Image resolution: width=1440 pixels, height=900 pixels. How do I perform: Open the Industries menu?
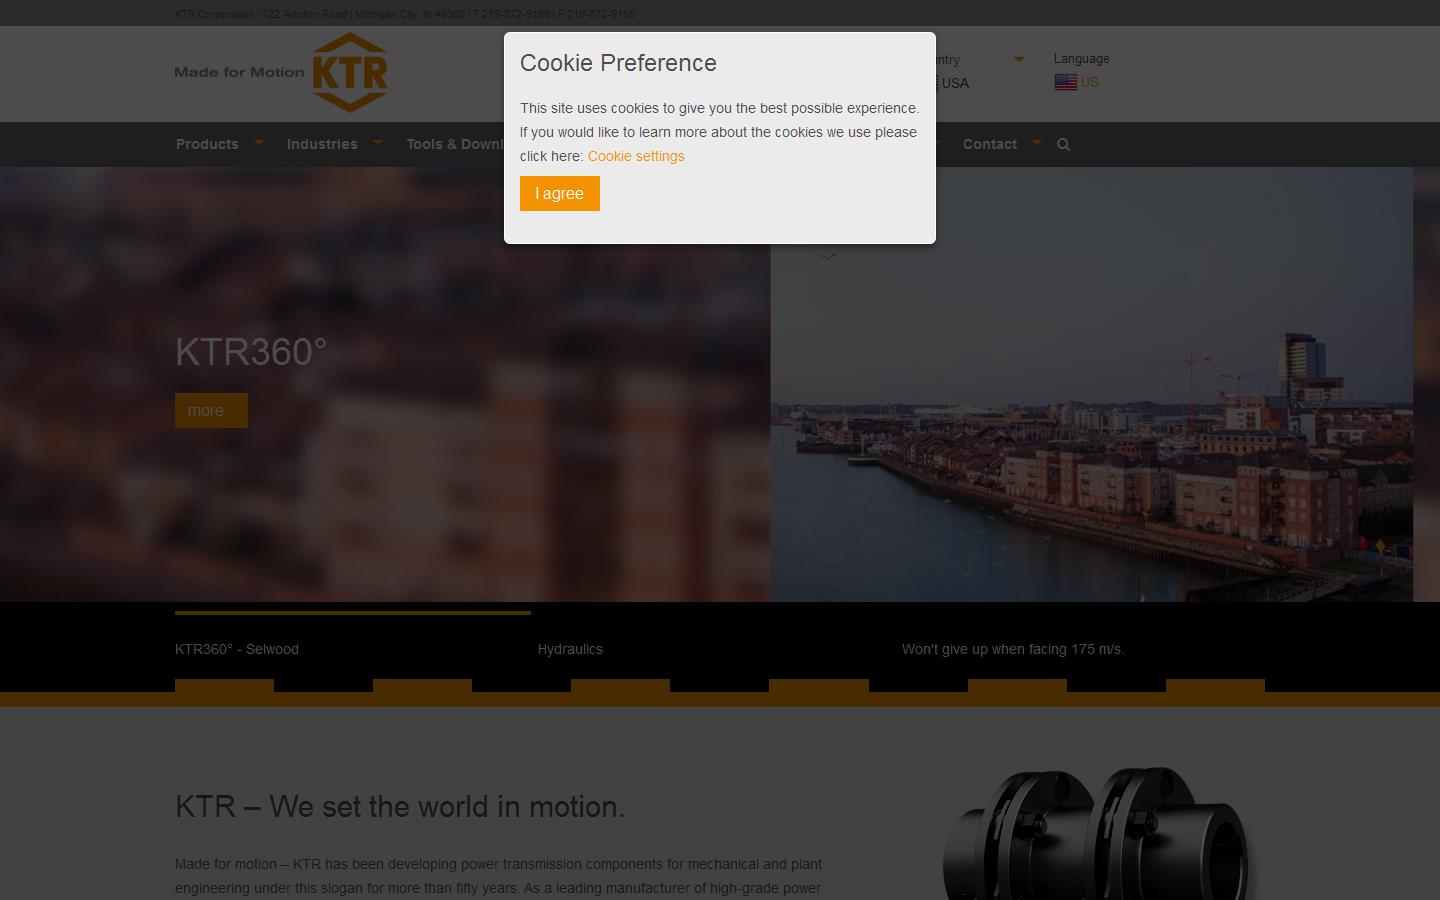[x=322, y=144]
